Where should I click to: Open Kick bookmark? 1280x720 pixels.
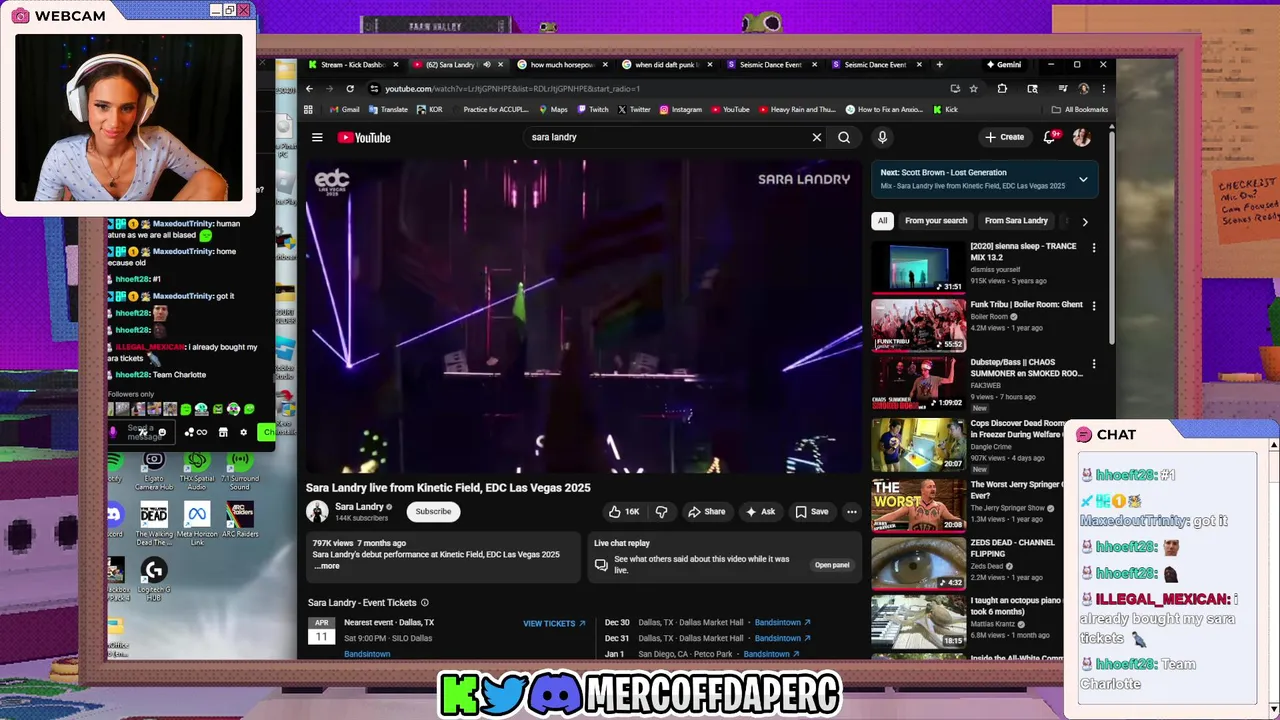946,109
